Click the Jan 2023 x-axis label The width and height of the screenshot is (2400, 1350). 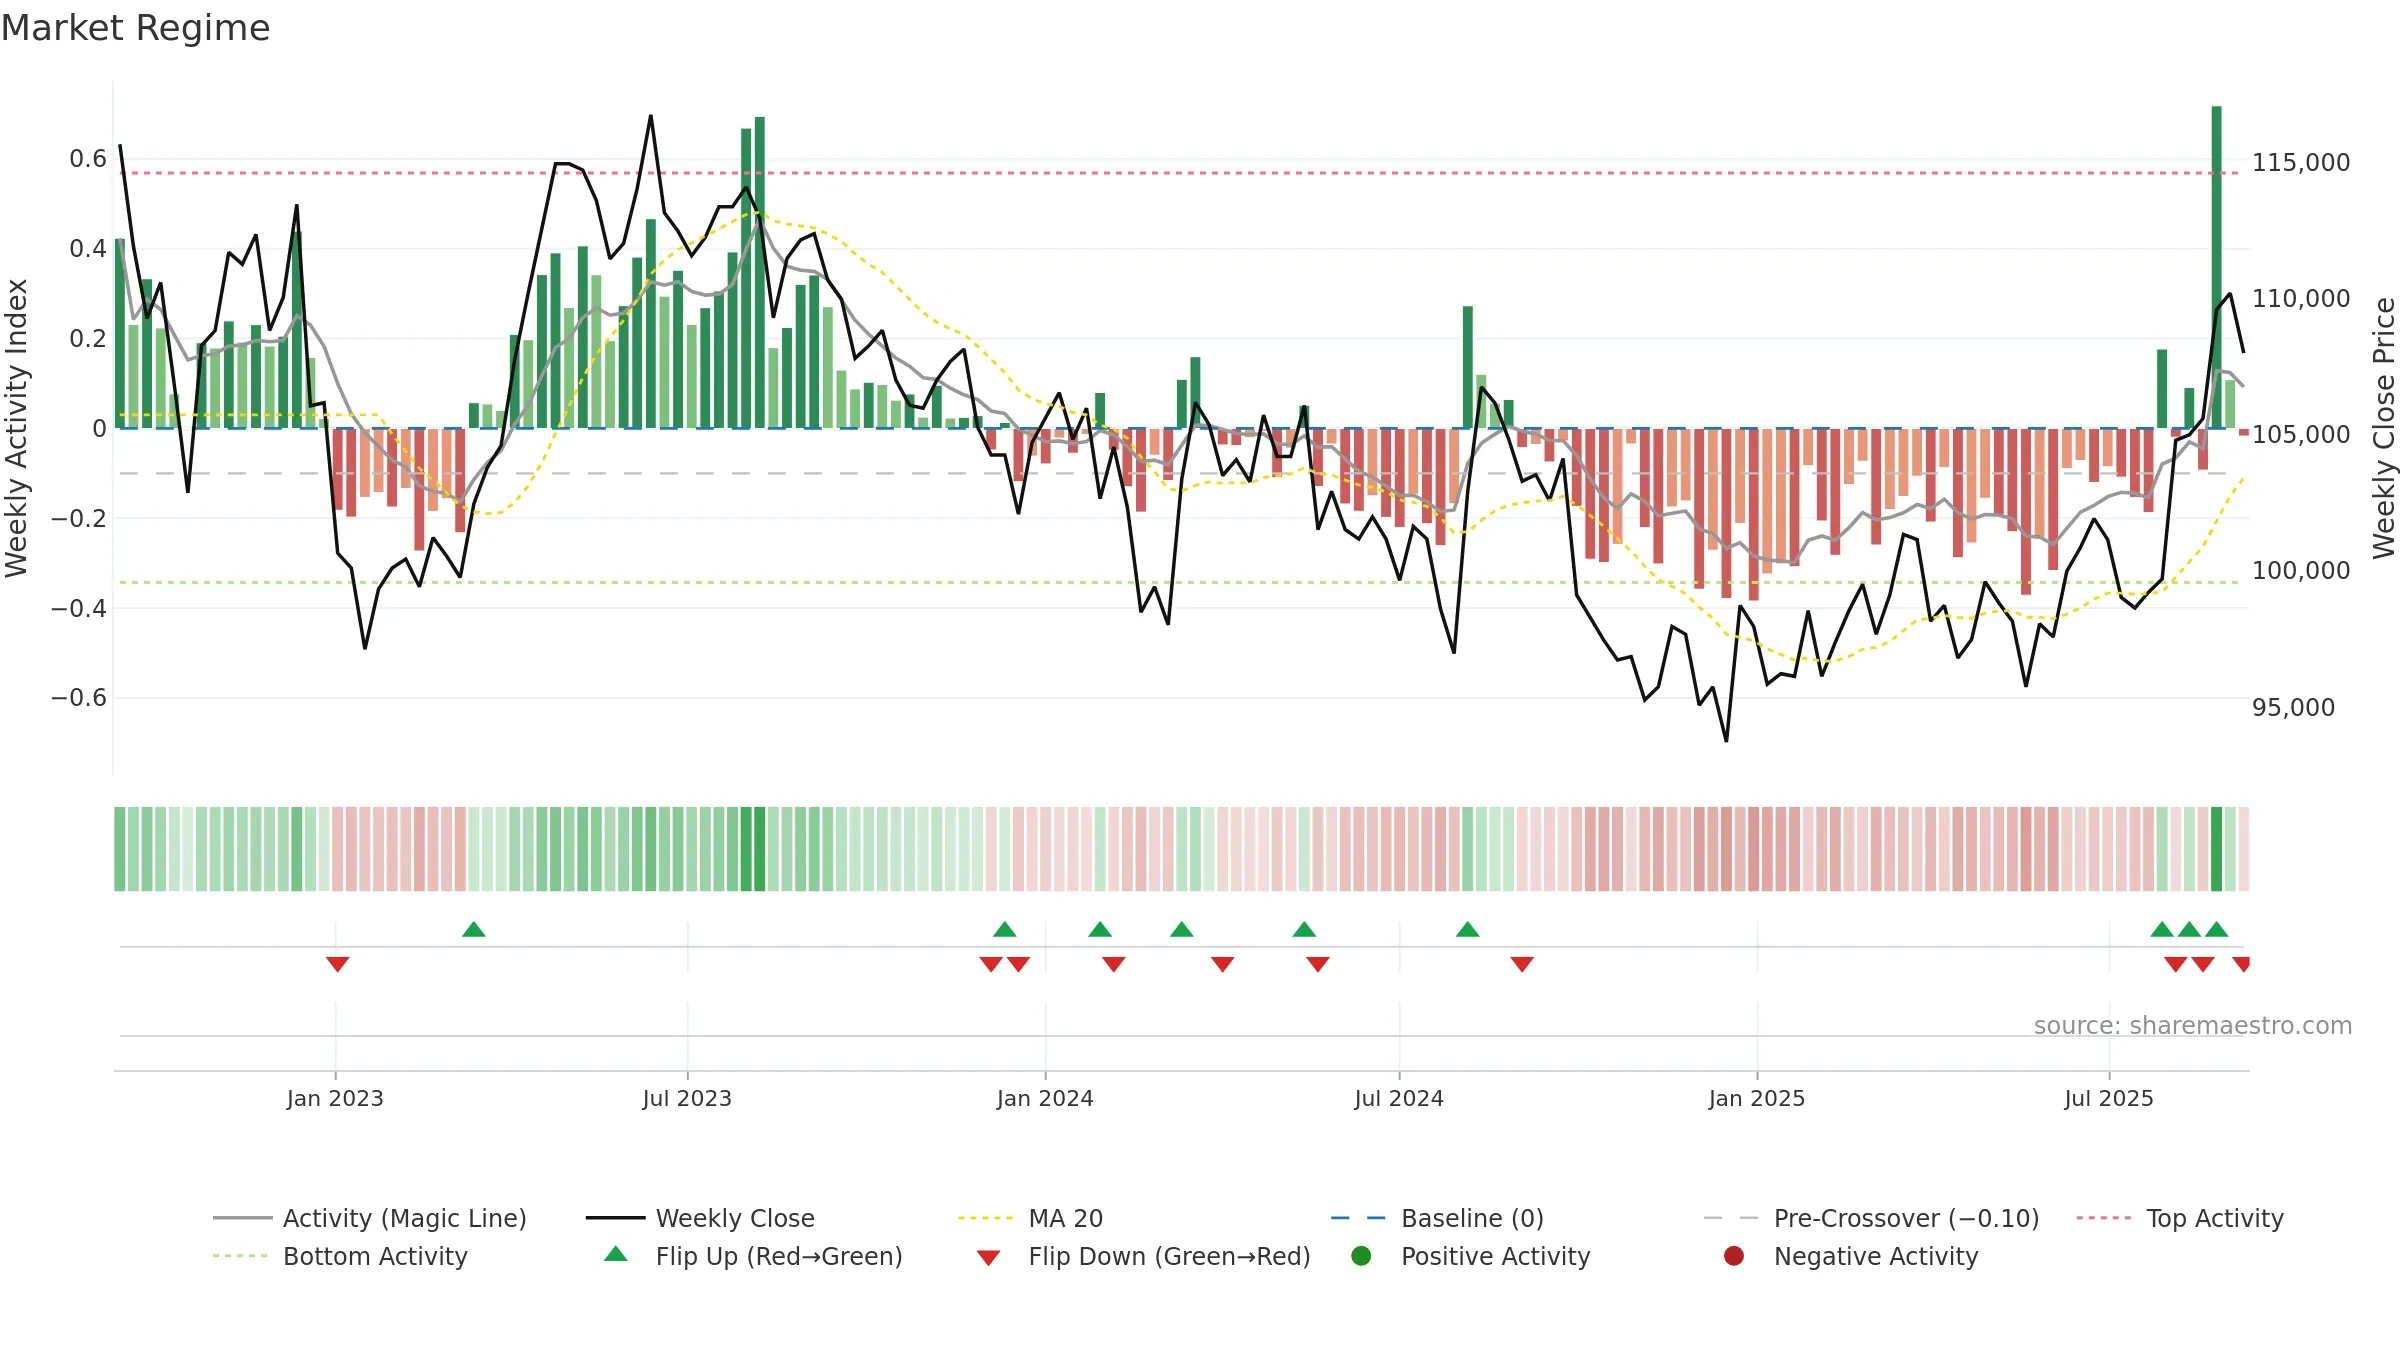pyautogui.click(x=335, y=1098)
